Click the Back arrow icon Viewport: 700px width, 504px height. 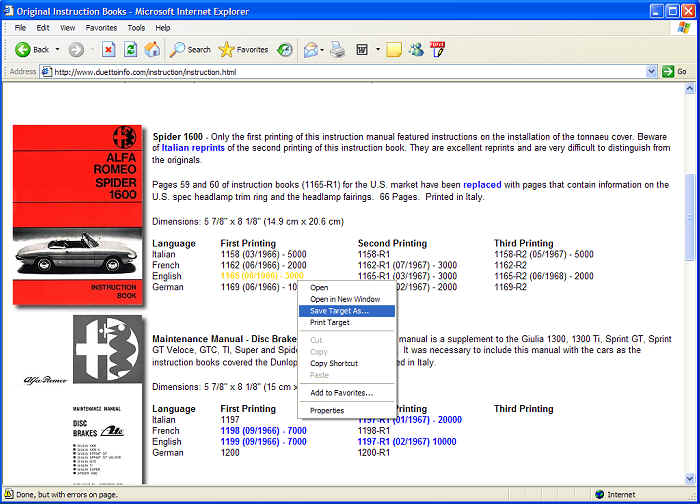coord(22,50)
